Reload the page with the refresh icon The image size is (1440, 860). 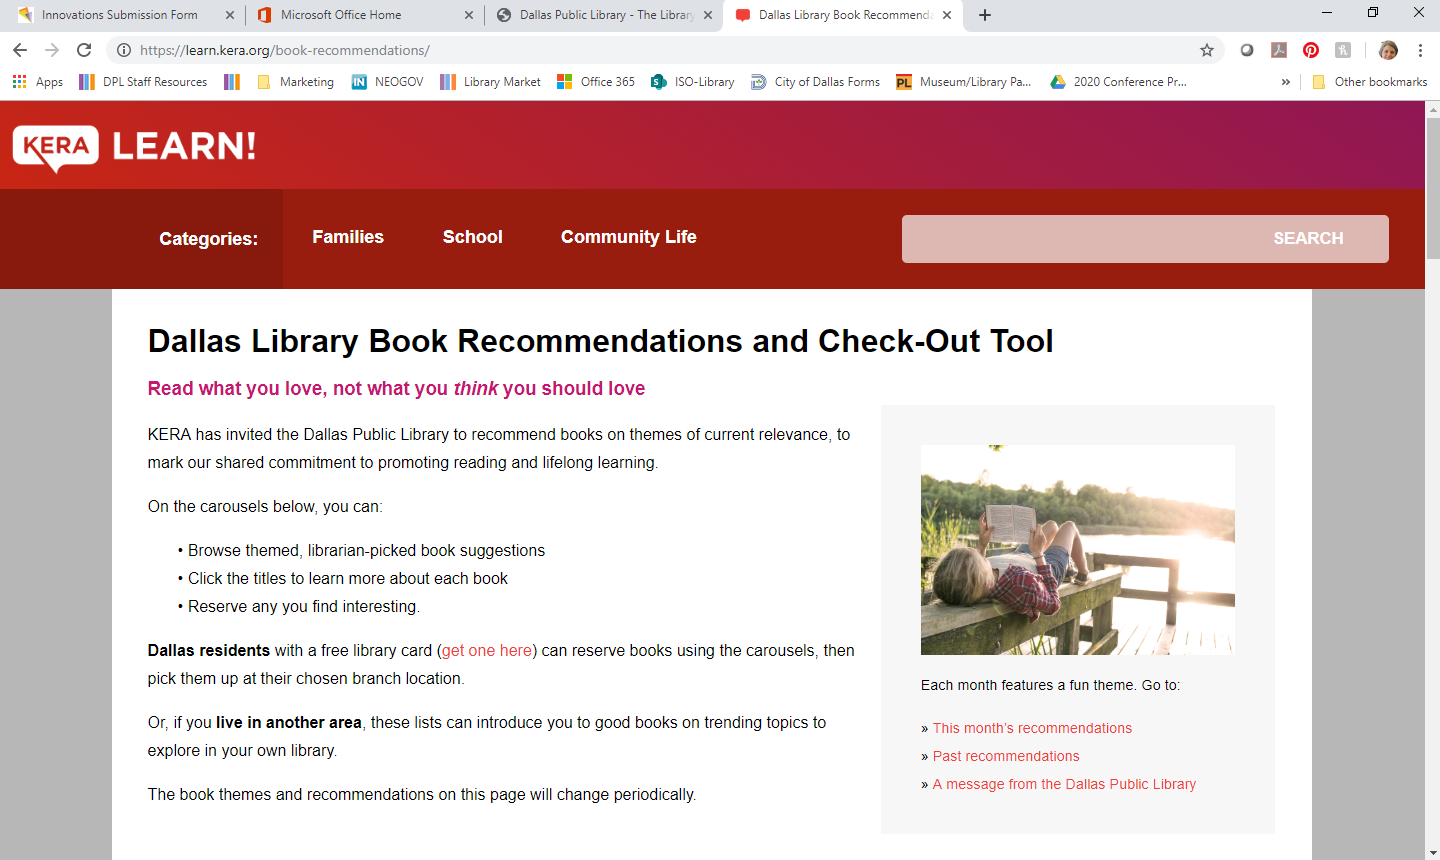[x=84, y=50]
